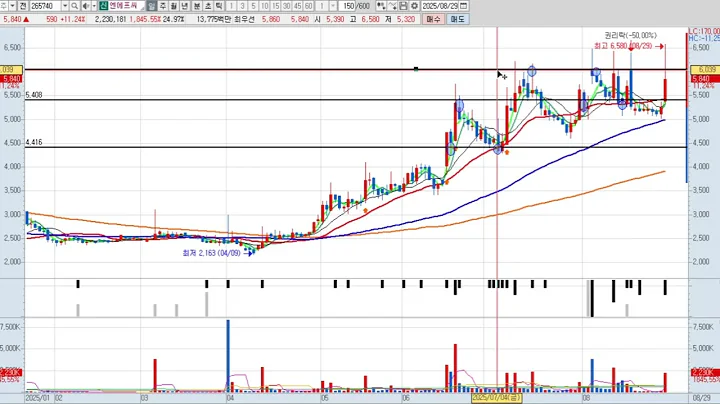720x404 pixels.
Task: Open the small dropdown arrow beside 주 in the top-left corner
Action: pyautogui.click(x=12, y=6)
